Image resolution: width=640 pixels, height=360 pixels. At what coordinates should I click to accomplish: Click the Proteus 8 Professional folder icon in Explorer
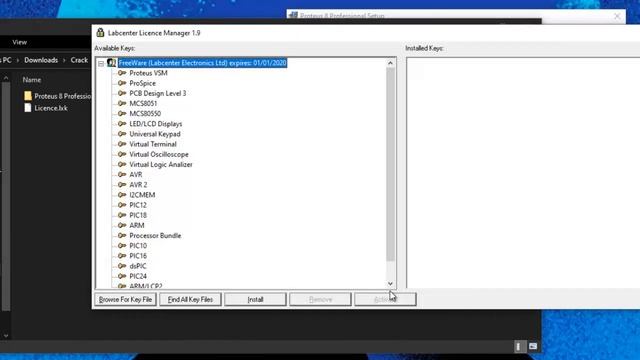point(28,96)
